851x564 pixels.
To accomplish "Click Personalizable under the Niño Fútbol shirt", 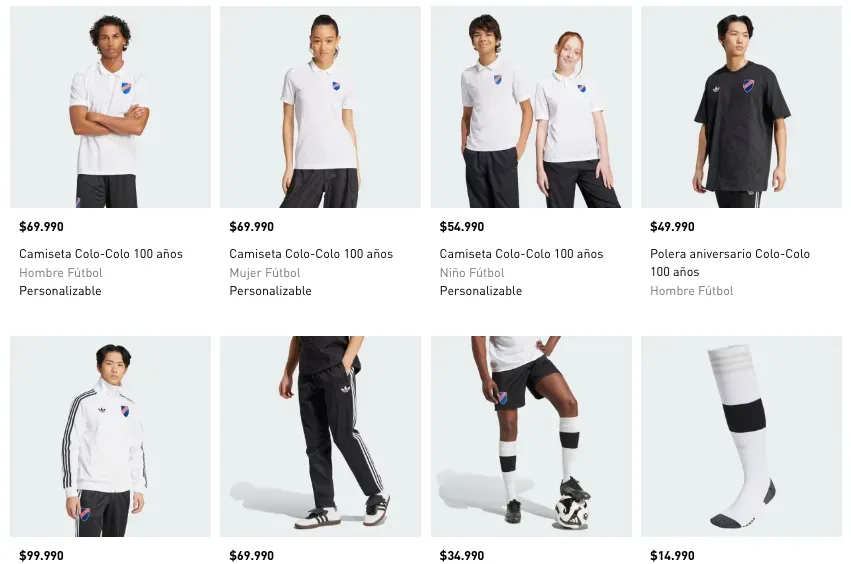I will tap(481, 291).
